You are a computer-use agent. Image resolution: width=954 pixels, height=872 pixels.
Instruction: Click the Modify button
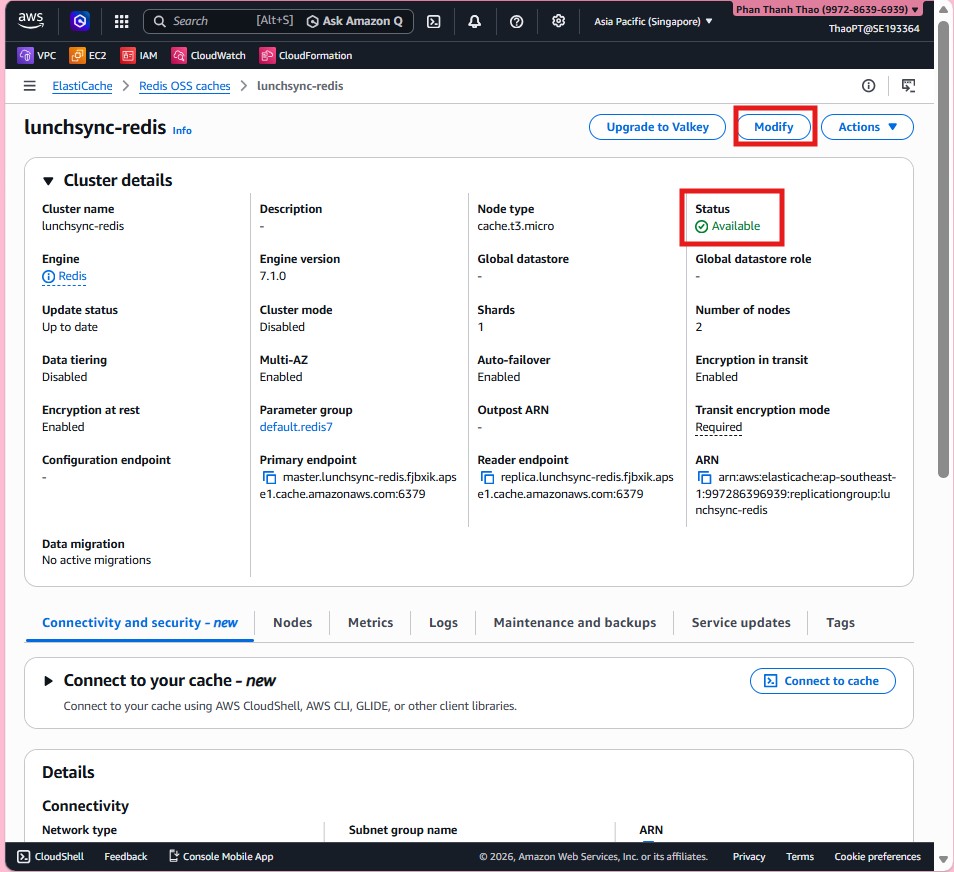click(x=774, y=127)
